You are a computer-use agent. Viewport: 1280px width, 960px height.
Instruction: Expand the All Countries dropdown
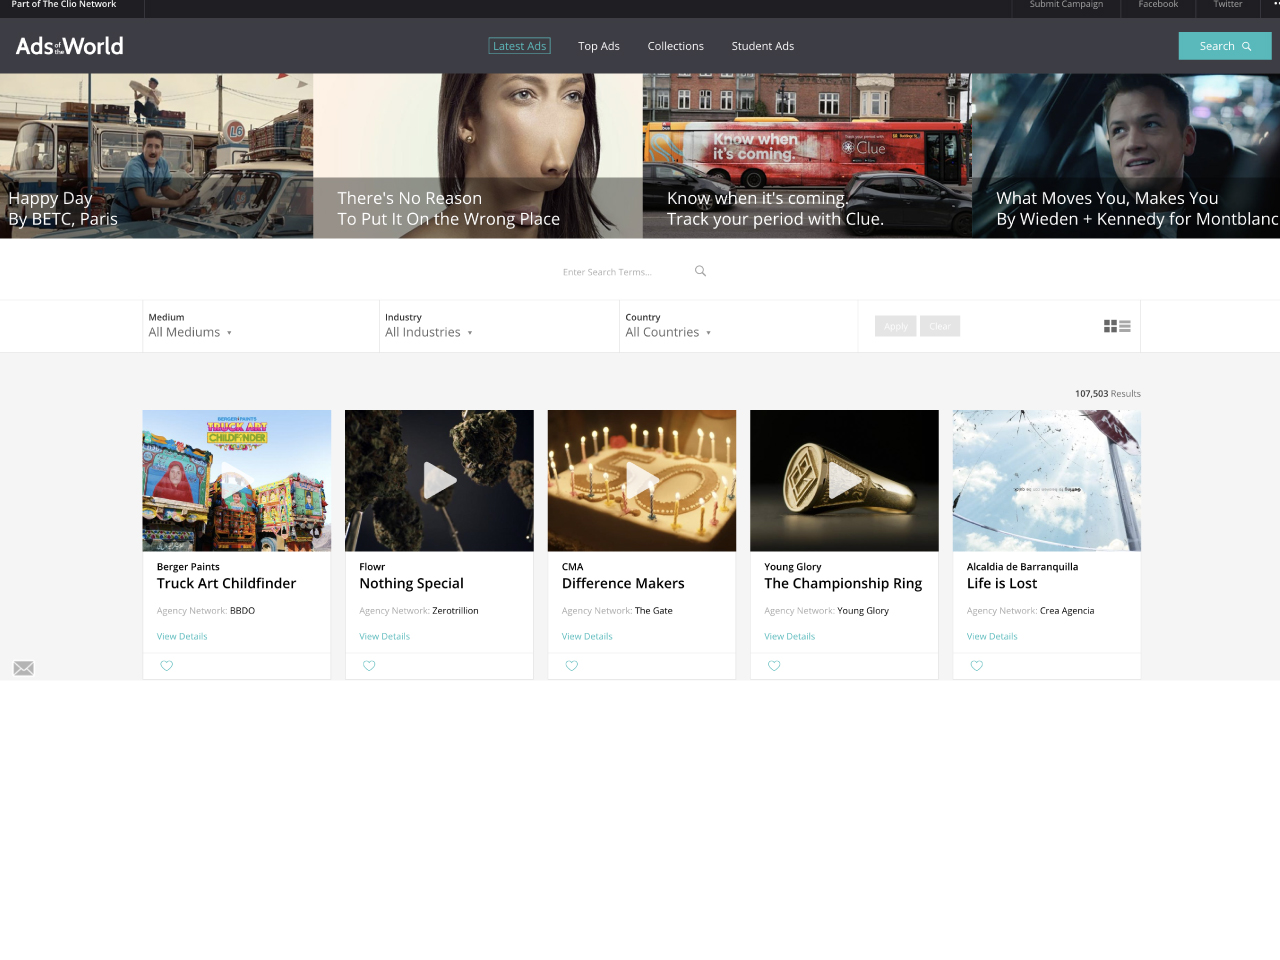coord(668,332)
